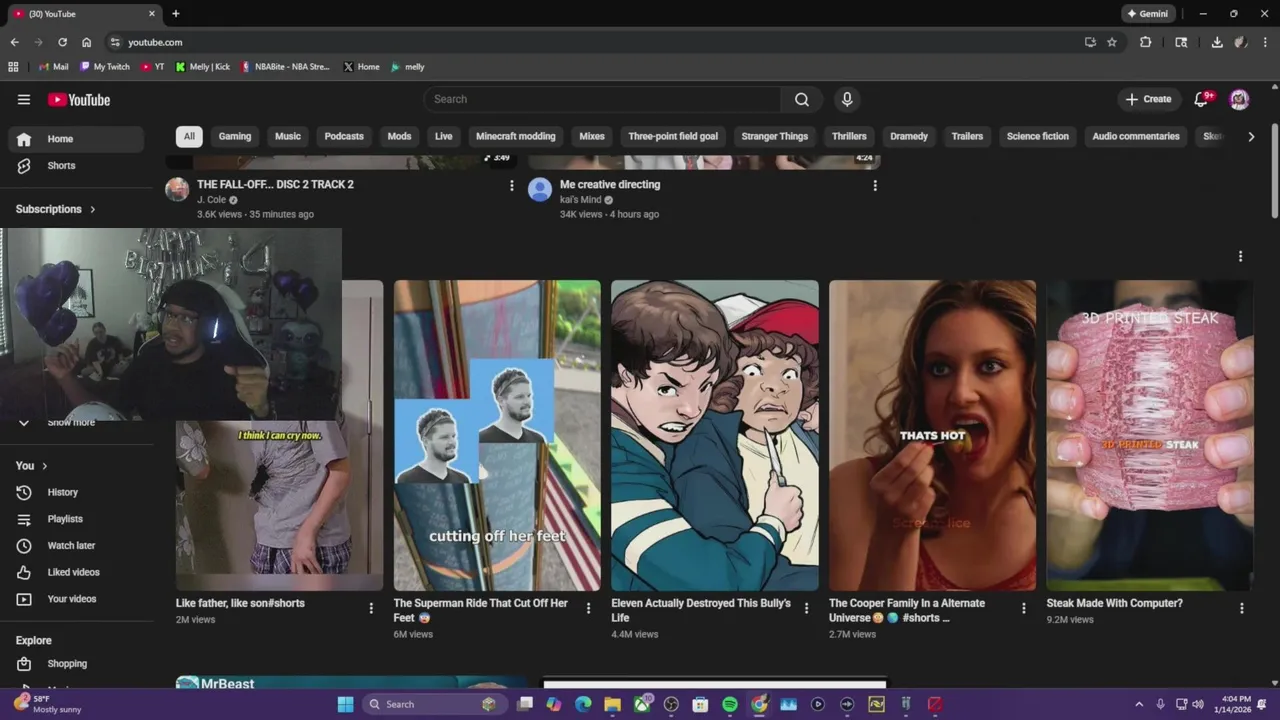Open the YouTube account avatar menu

coord(1239,99)
